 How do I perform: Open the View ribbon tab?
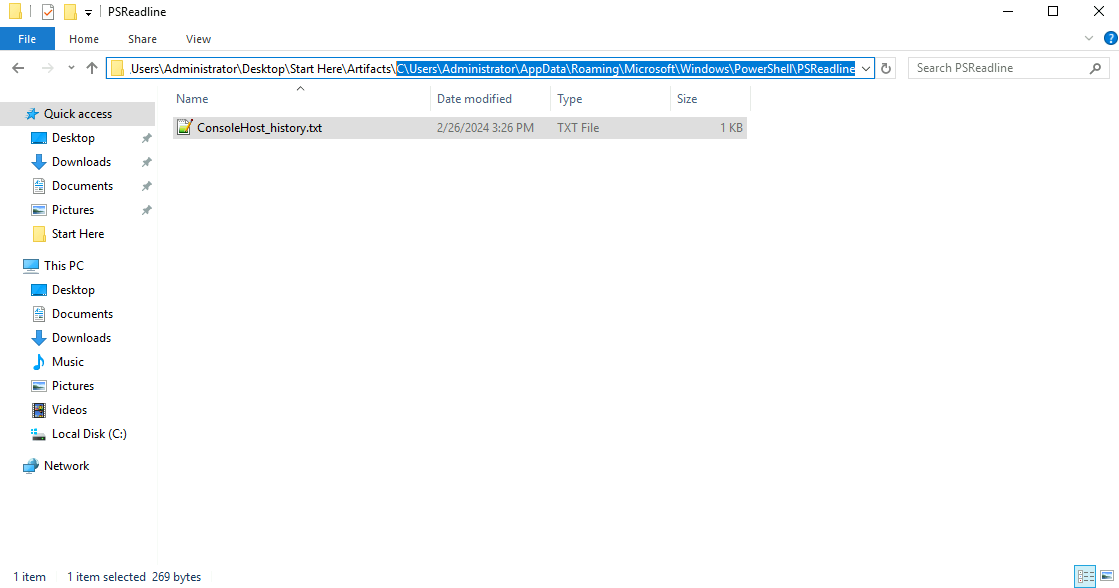click(x=198, y=39)
